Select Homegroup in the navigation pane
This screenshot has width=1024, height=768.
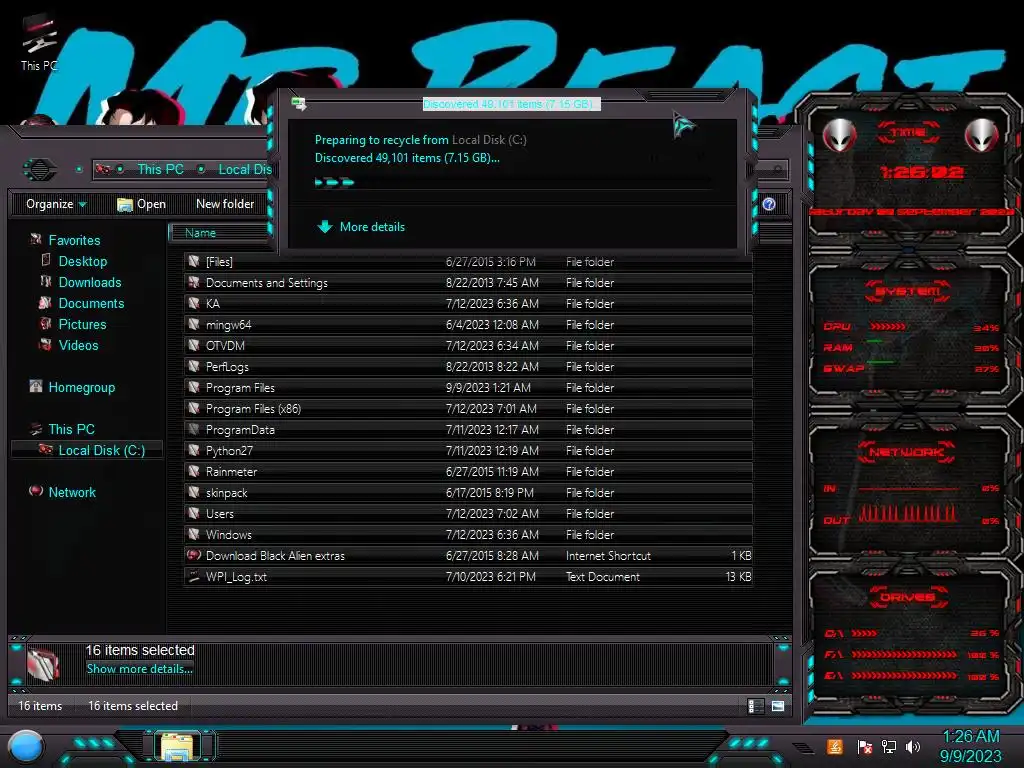tap(82, 387)
